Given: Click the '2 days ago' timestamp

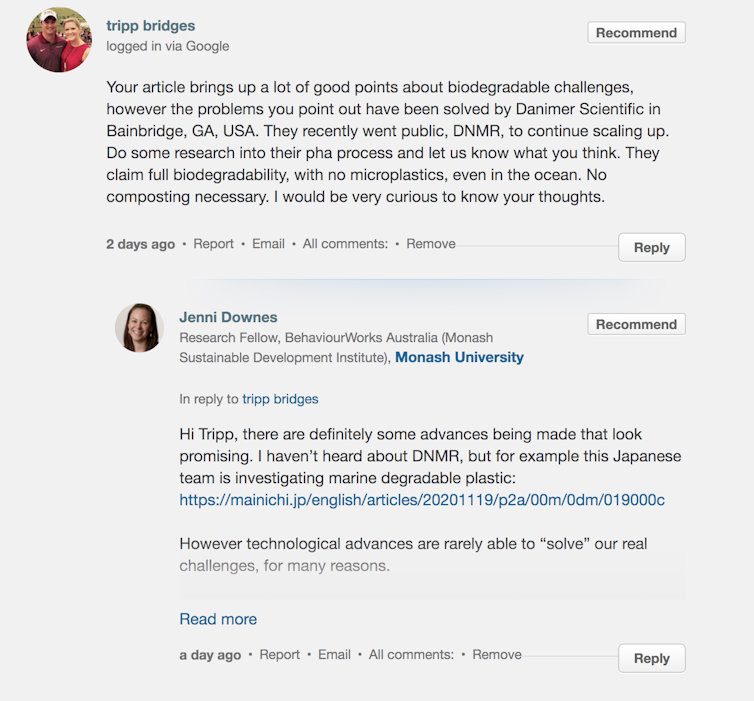Looking at the screenshot, I should click(x=140, y=244).
